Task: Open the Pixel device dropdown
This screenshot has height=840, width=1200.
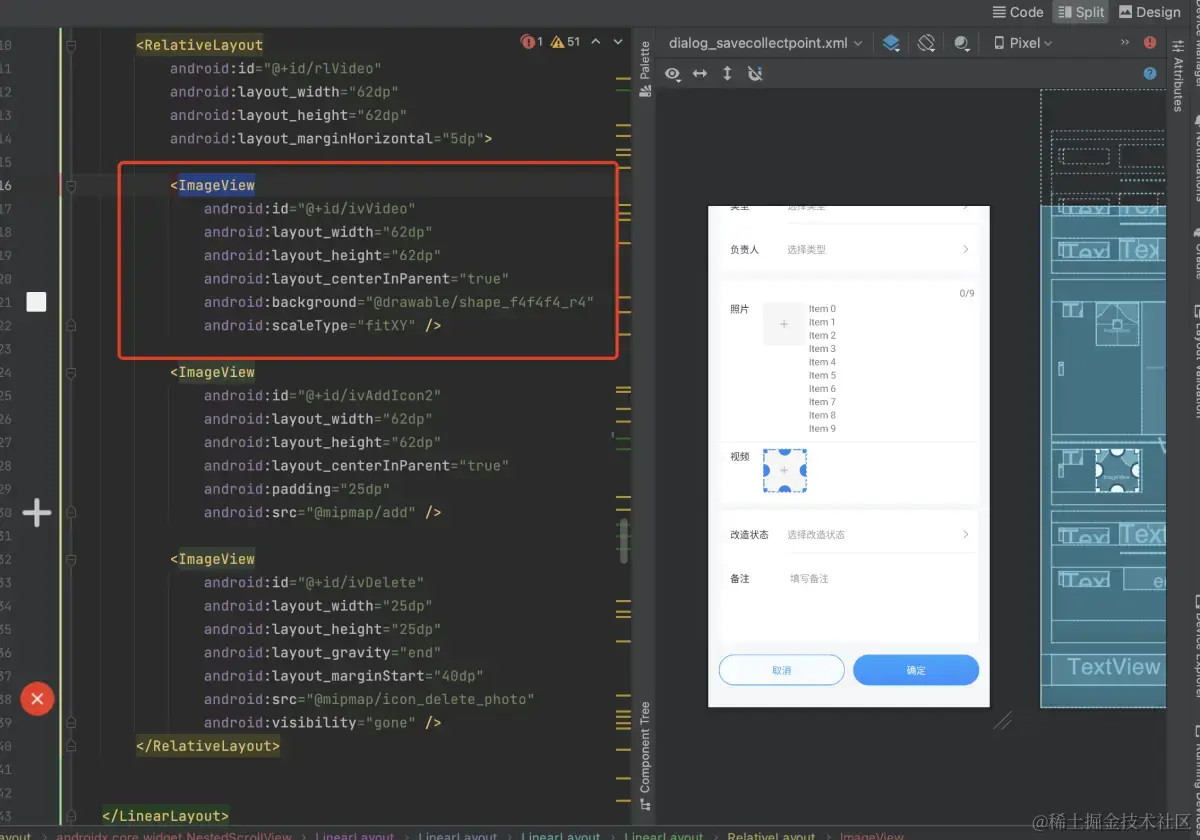Action: tap(1023, 43)
